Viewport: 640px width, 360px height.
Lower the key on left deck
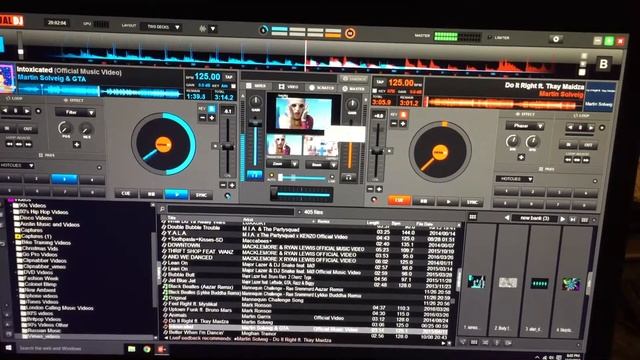click(202, 118)
